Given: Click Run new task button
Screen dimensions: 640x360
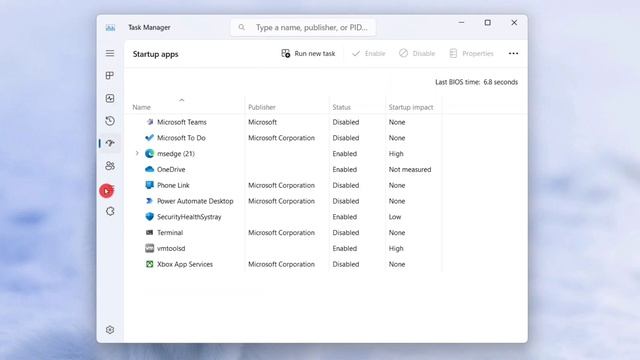Looking at the screenshot, I should [308, 53].
